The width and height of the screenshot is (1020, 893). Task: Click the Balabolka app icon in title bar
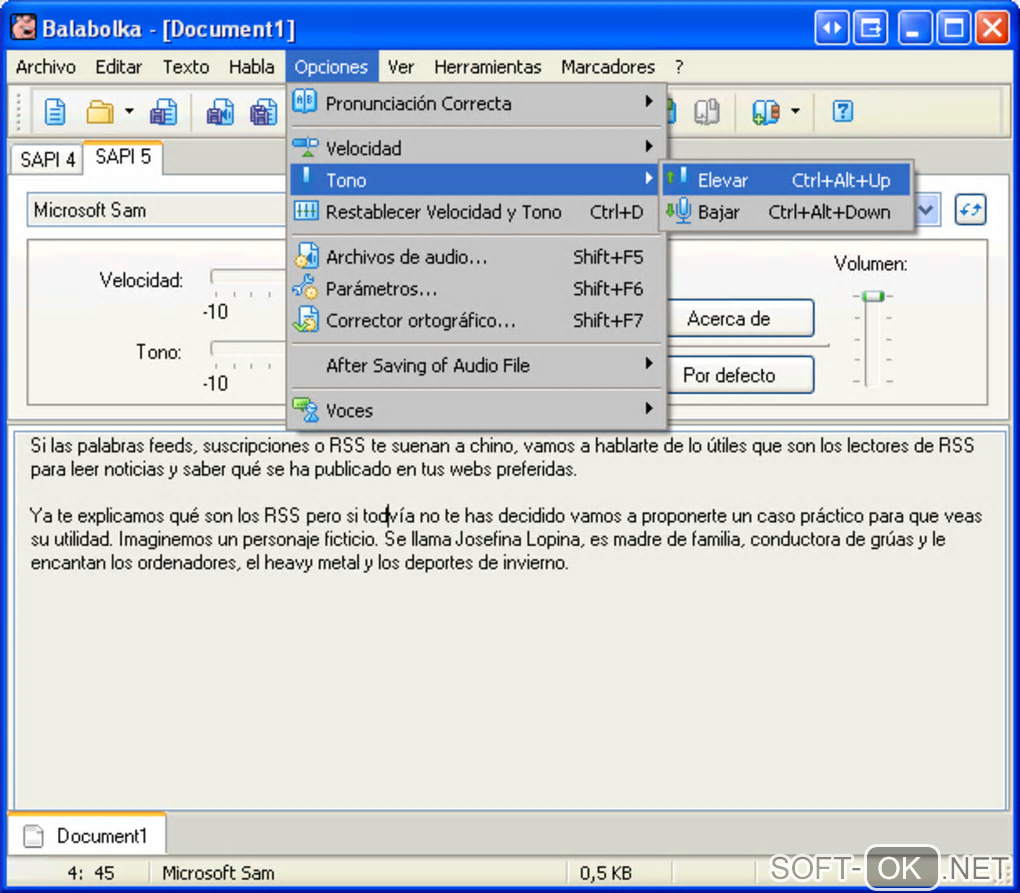pos(23,28)
